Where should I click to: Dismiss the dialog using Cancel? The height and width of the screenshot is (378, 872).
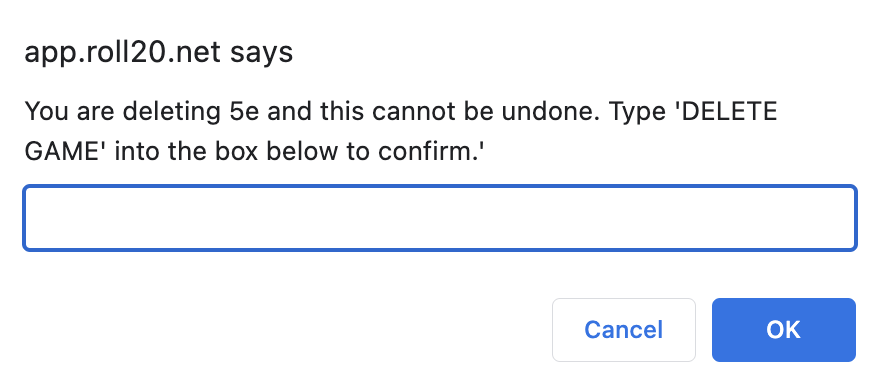pyautogui.click(x=623, y=330)
